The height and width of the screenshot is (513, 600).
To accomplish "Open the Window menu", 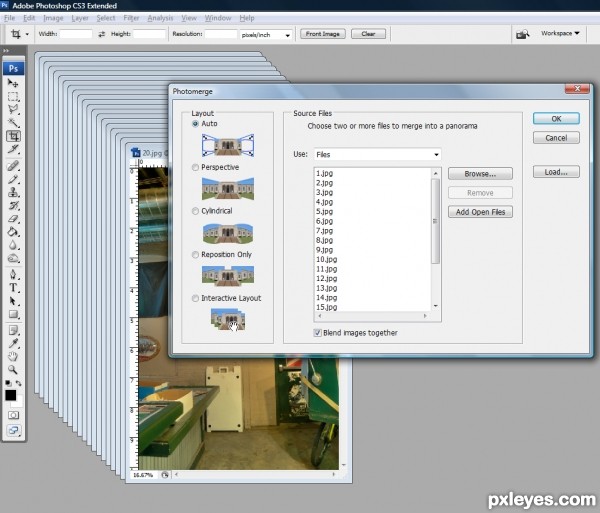I will coord(218,18).
